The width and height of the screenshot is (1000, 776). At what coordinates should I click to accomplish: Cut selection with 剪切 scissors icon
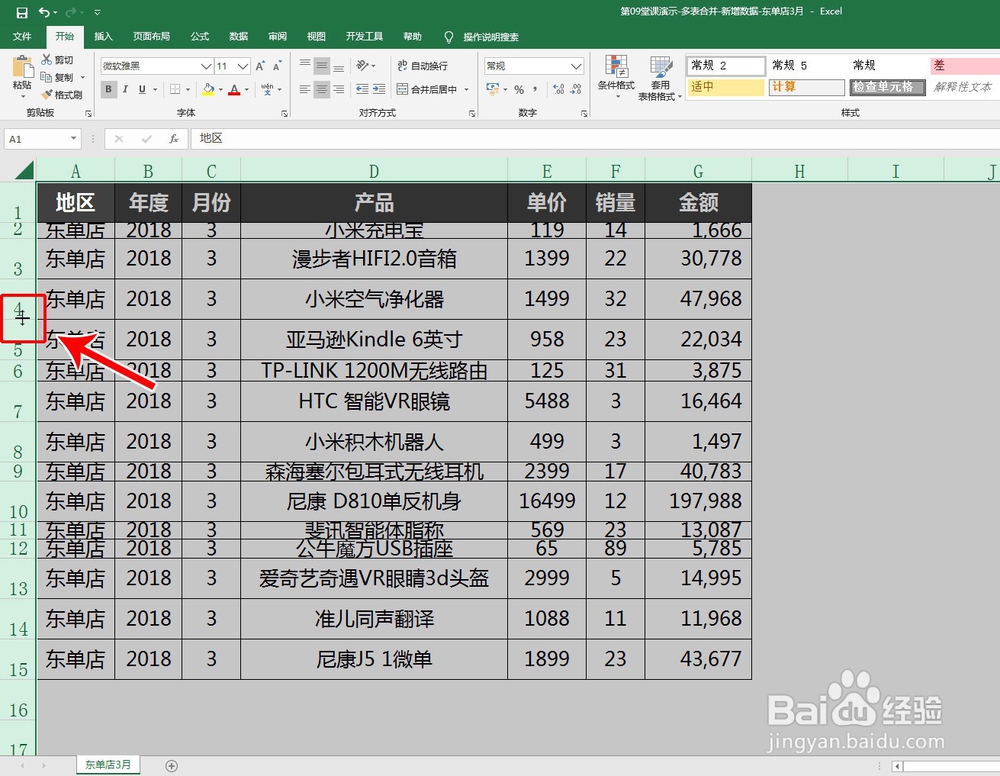(x=57, y=60)
